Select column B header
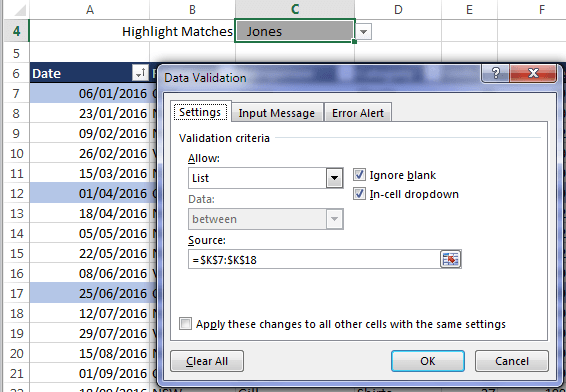 (192, 9)
